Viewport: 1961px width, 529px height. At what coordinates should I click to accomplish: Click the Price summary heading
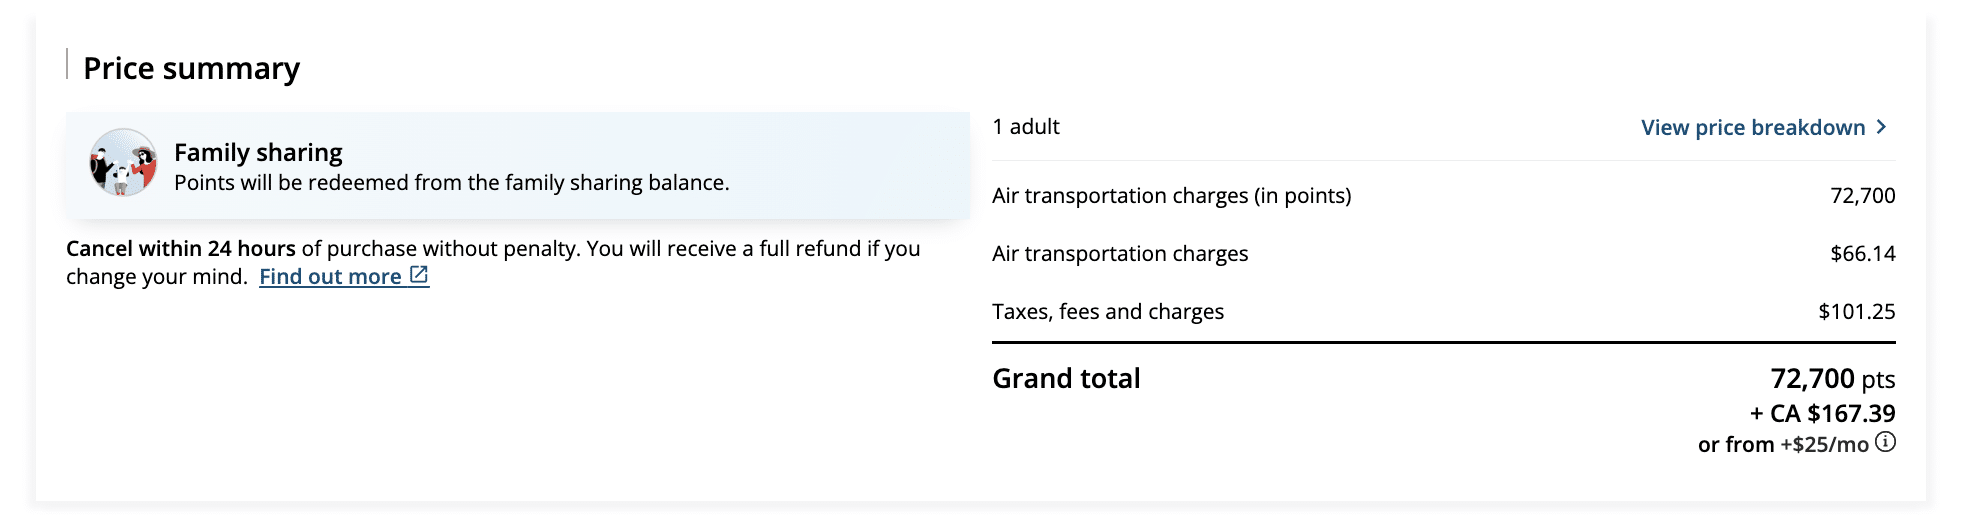point(191,68)
